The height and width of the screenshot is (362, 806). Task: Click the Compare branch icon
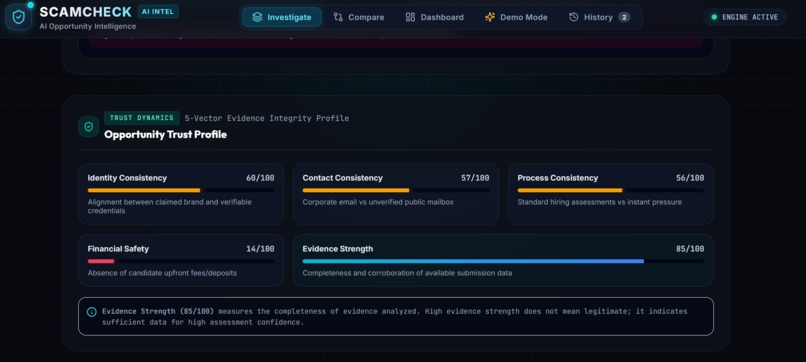click(x=338, y=17)
